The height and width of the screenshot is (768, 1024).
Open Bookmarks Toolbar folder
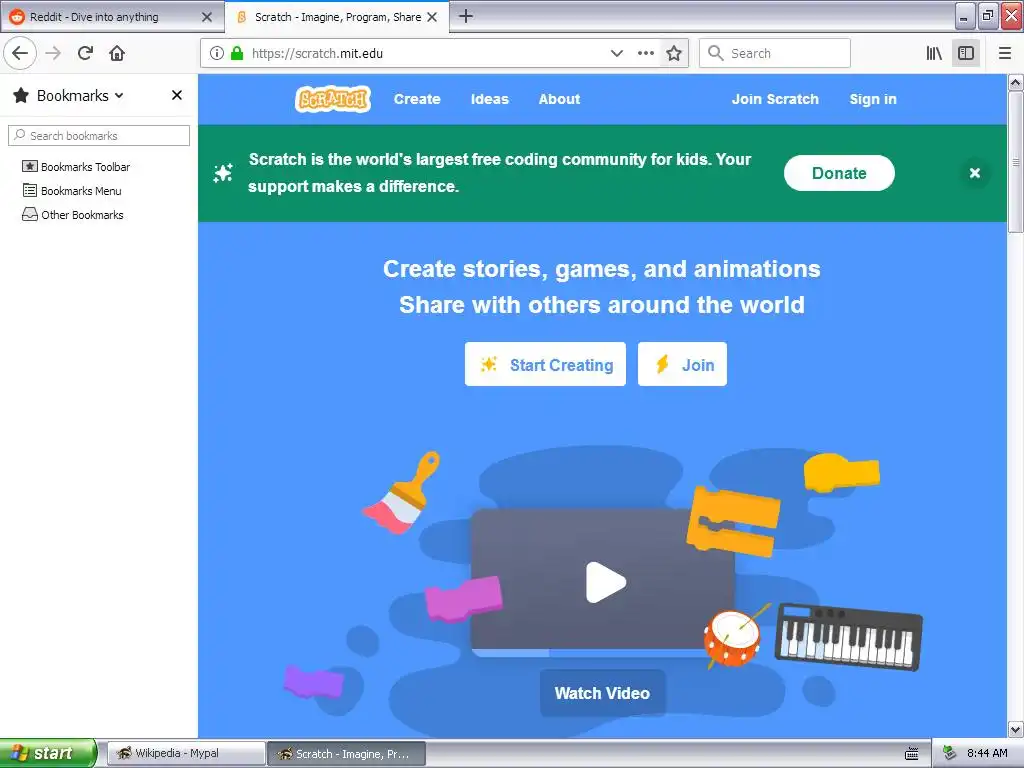pos(76,167)
